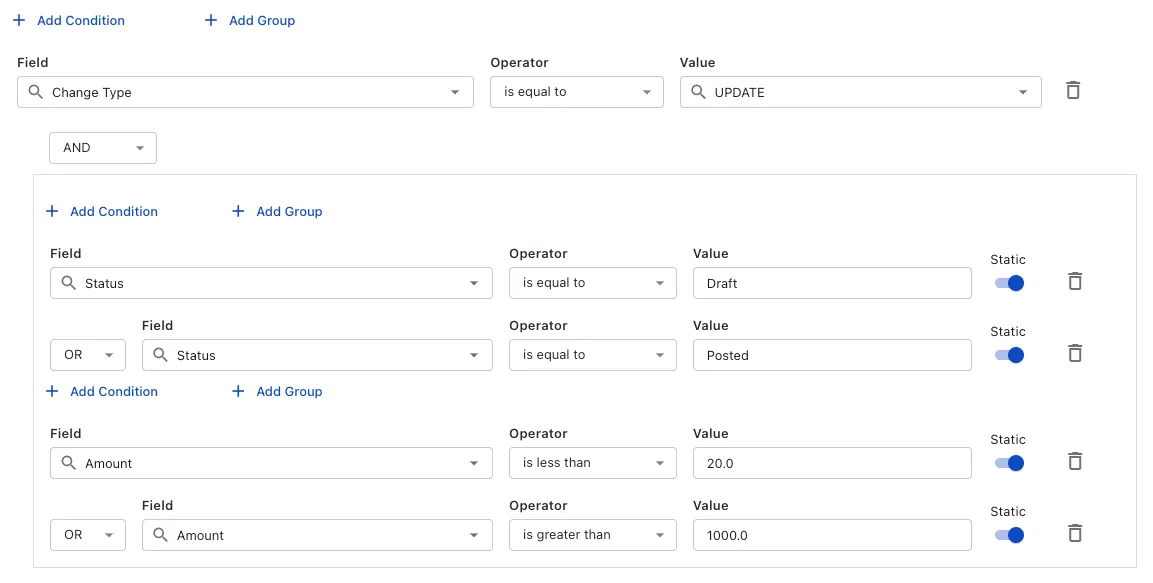
Task: Click search icon in Posted row's Status field
Action: pos(160,355)
